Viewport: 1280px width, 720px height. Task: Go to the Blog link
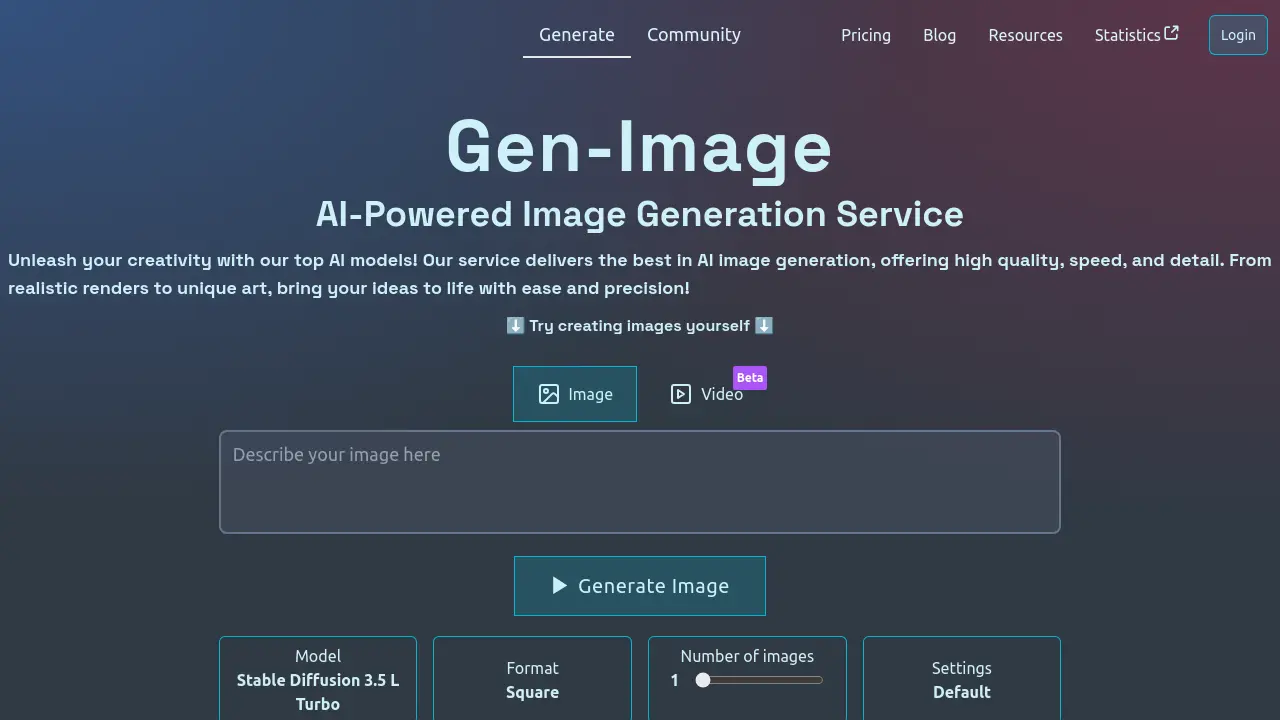pos(939,35)
